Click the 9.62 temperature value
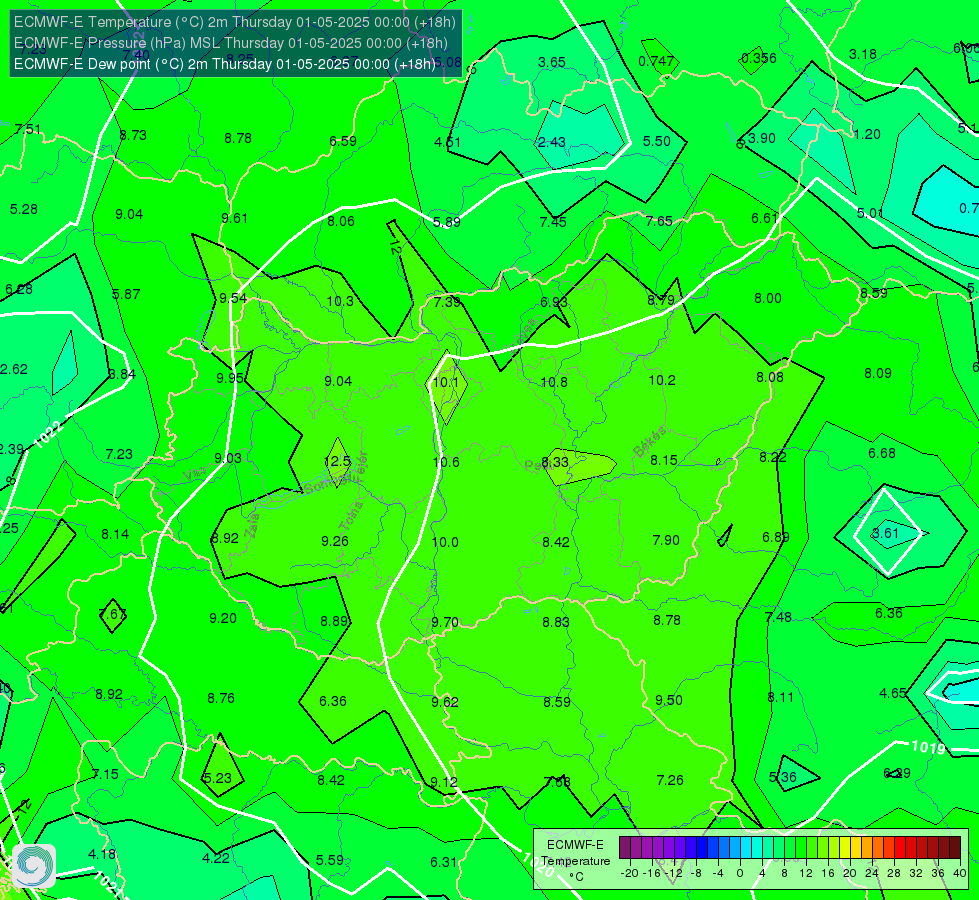979x900 pixels. point(445,703)
